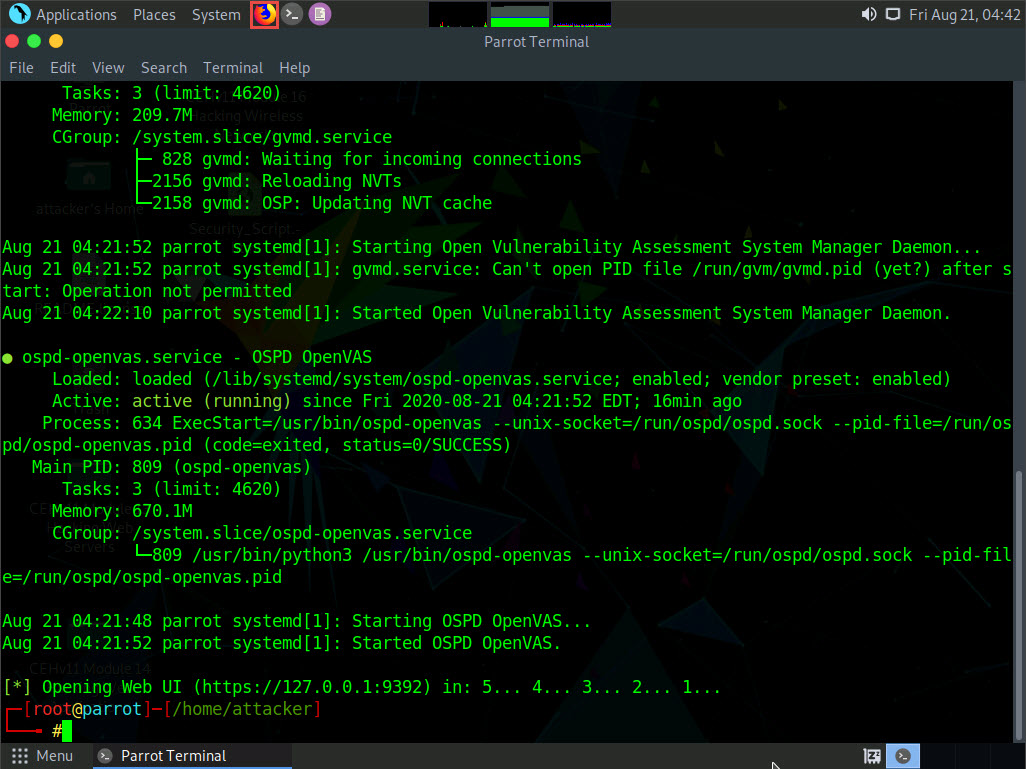Screen dimensions: 1026x769
Task: Click the terminal workspace icon bottom right
Action: coord(903,756)
